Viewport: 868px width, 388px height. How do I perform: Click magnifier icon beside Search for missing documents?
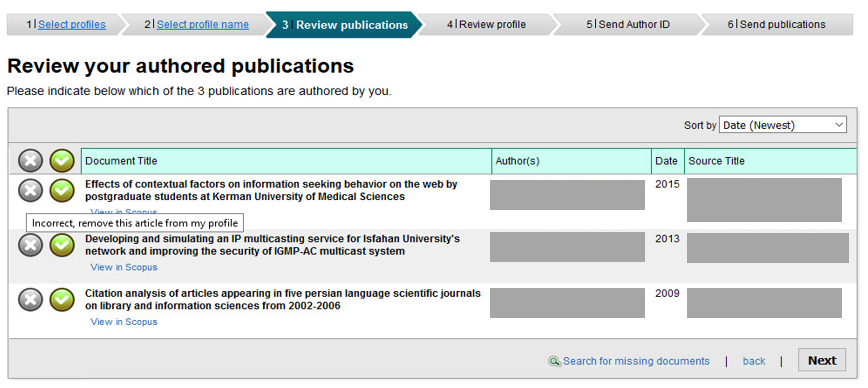tap(554, 361)
